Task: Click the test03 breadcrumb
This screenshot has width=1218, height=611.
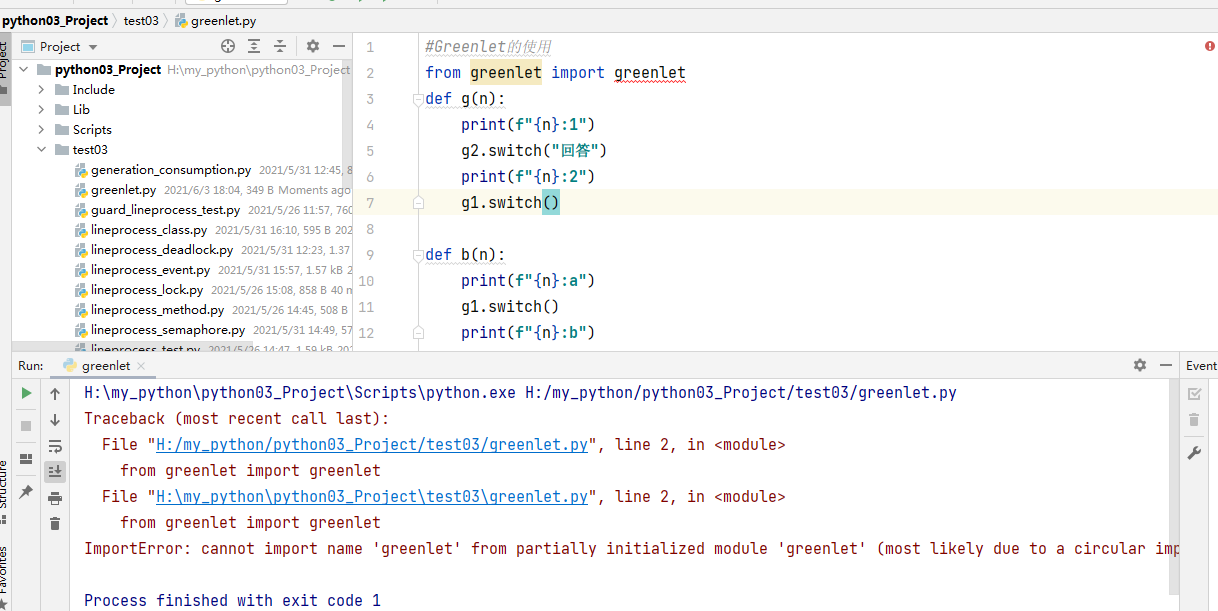Action: click(x=141, y=20)
